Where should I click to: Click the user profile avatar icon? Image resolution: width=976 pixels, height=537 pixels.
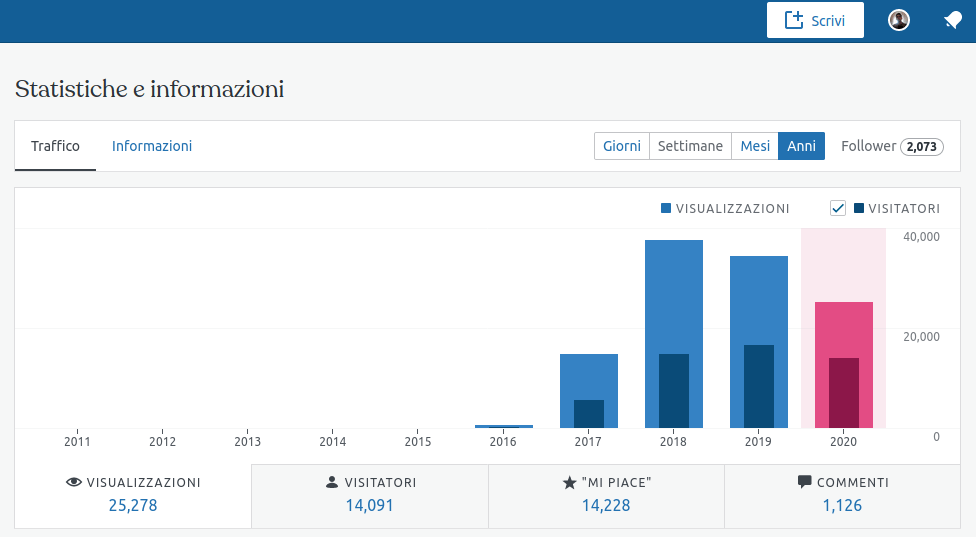[899, 20]
